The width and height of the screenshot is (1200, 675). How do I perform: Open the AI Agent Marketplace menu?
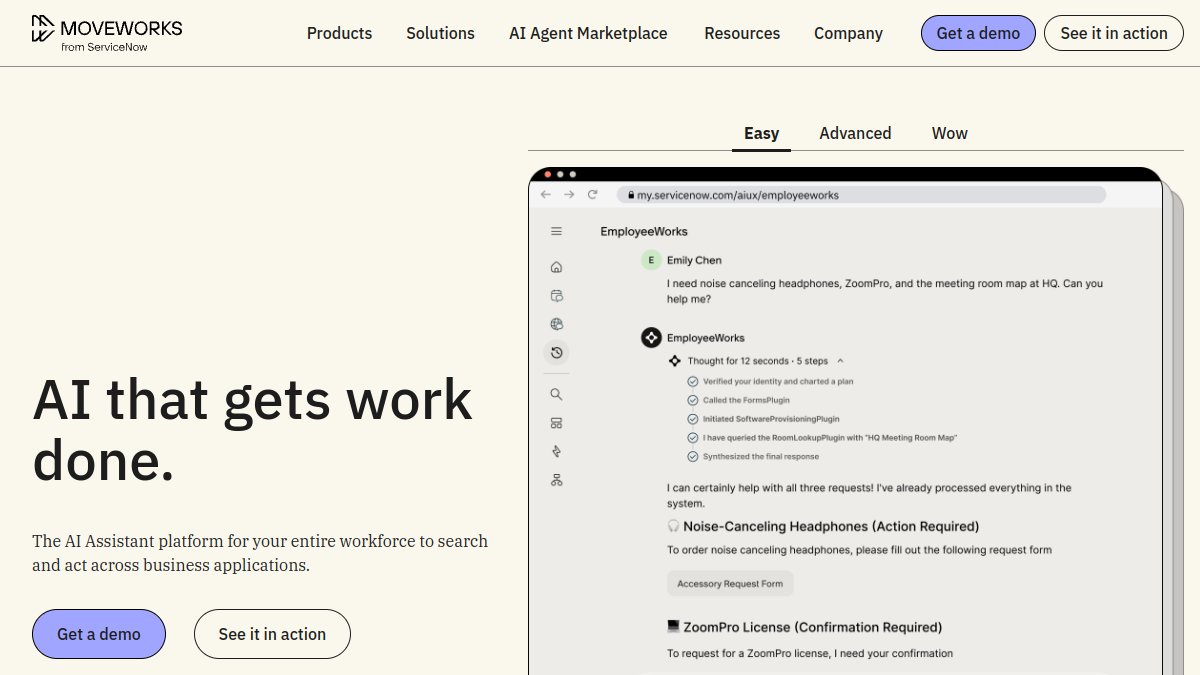tap(588, 33)
